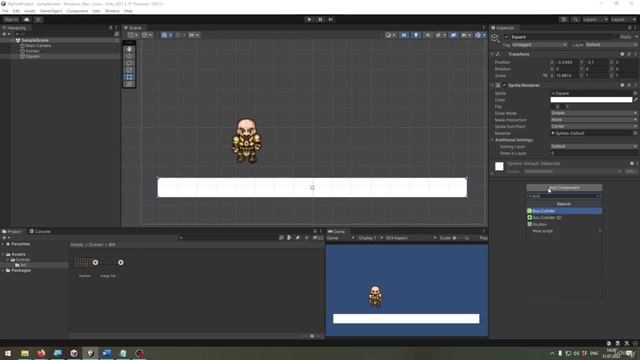
Task: Select the Move tool in Scene toolbar
Action: (x=129, y=56)
